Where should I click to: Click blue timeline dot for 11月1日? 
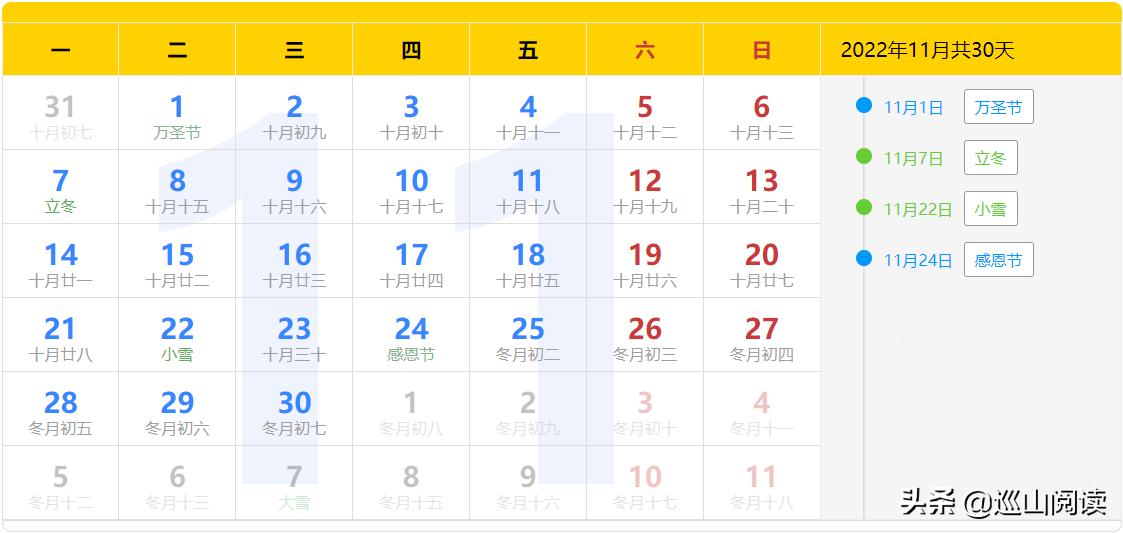[864, 105]
